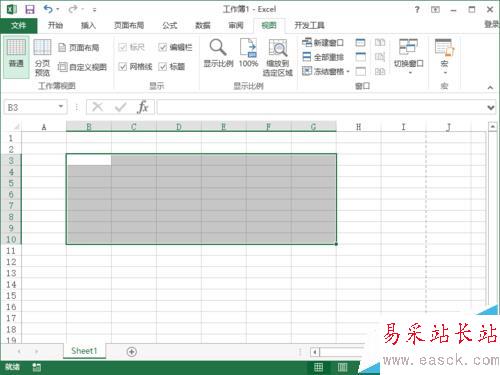Switch to 分页预览 page break preview
This screenshot has height=375, width=500.
pos(42,57)
